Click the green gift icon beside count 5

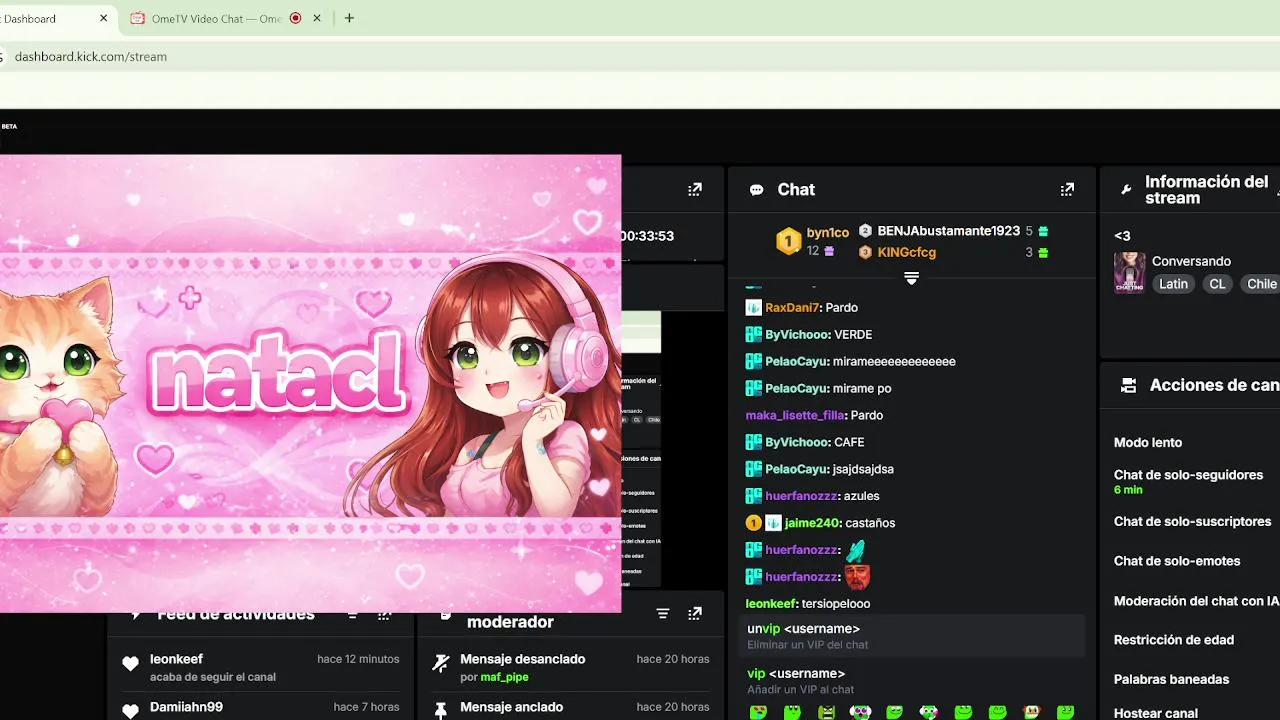tap(1043, 231)
